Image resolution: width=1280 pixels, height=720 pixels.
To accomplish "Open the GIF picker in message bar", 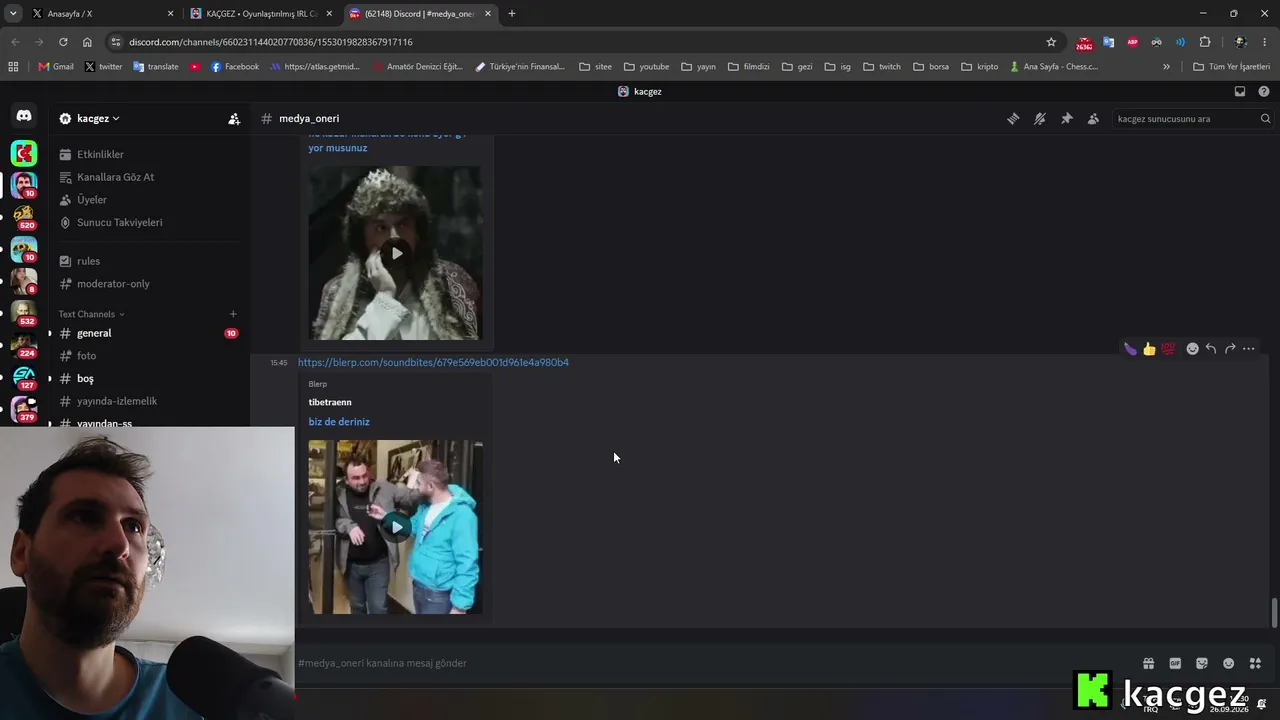I will [1175, 663].
